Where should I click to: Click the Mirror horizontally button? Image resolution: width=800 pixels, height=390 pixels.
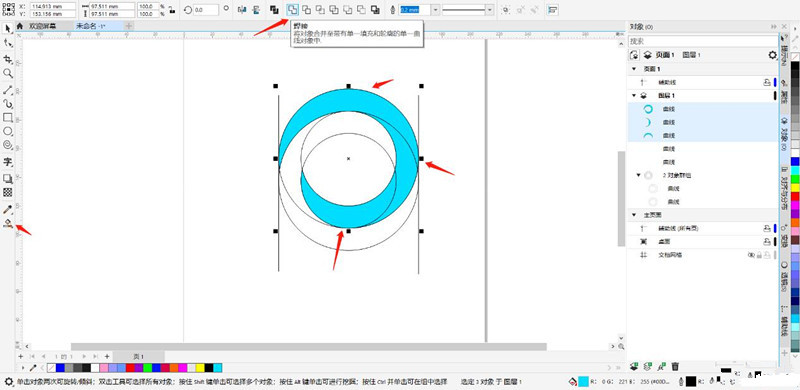pos(242,10)
